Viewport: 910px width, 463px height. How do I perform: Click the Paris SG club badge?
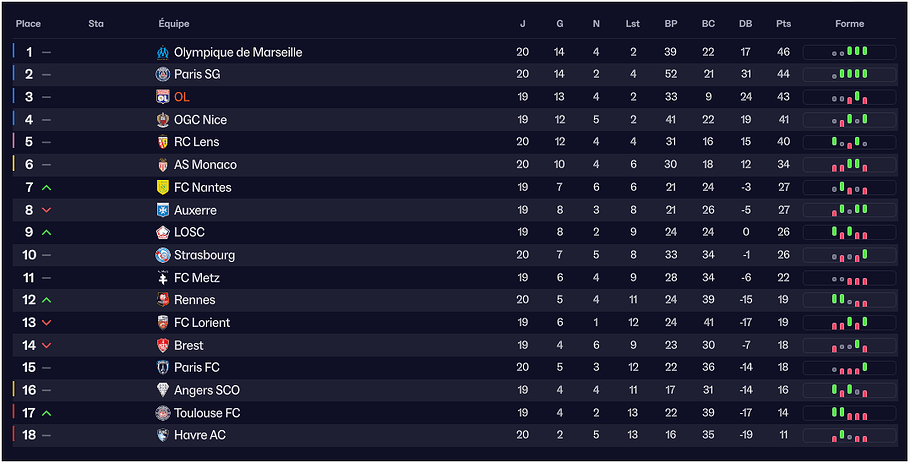163,74
